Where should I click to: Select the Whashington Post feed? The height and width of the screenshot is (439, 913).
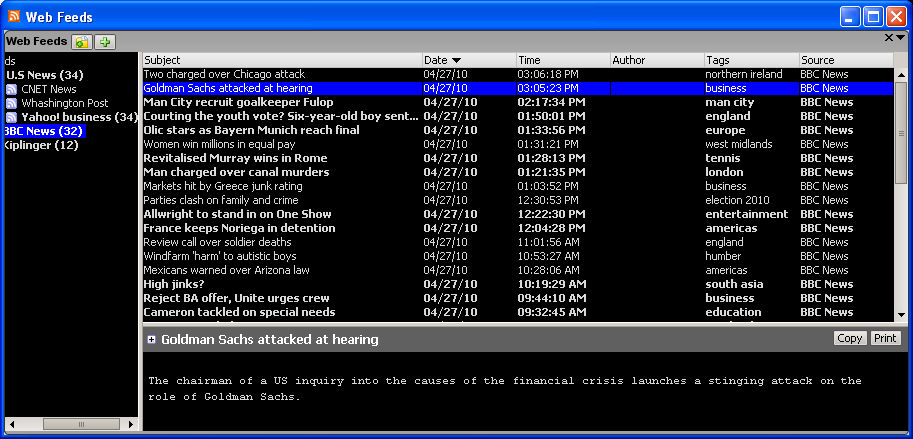click(x=65, y=103)
